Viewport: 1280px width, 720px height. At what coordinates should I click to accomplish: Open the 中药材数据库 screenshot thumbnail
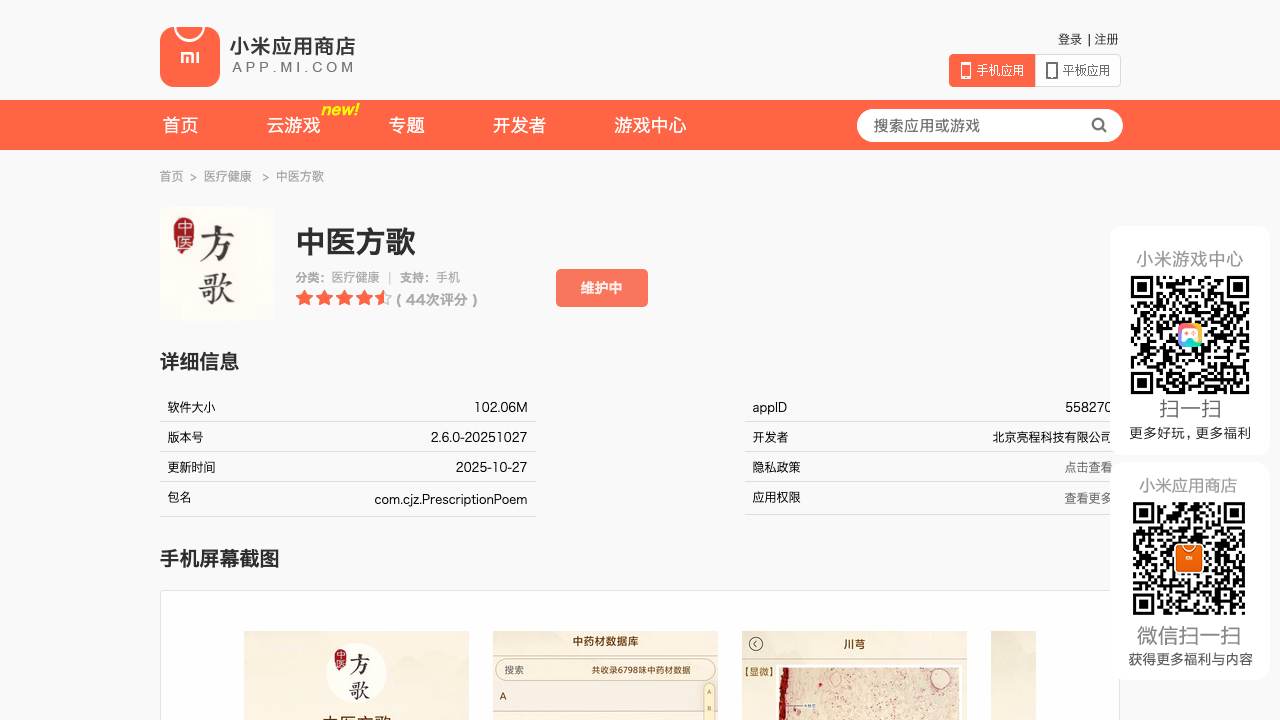(605, 675)
